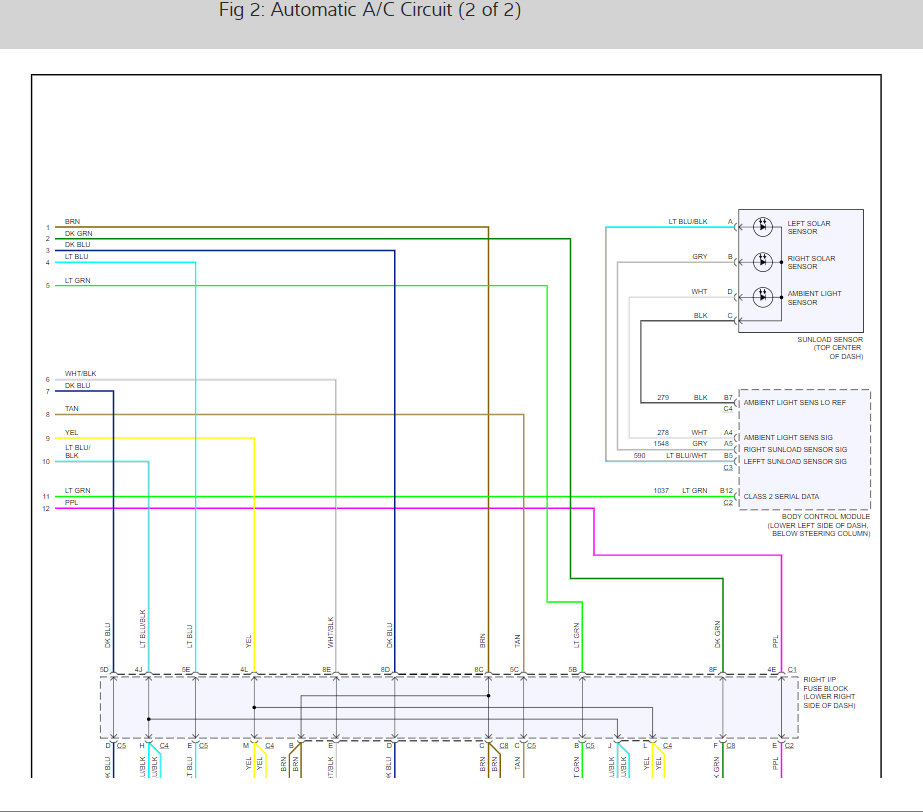The image size is (923, 812).
Task: Select the figure title "Fig 2: Automatic A/C Circuit (2 of 2)"
Action: [x=370, y=10]
